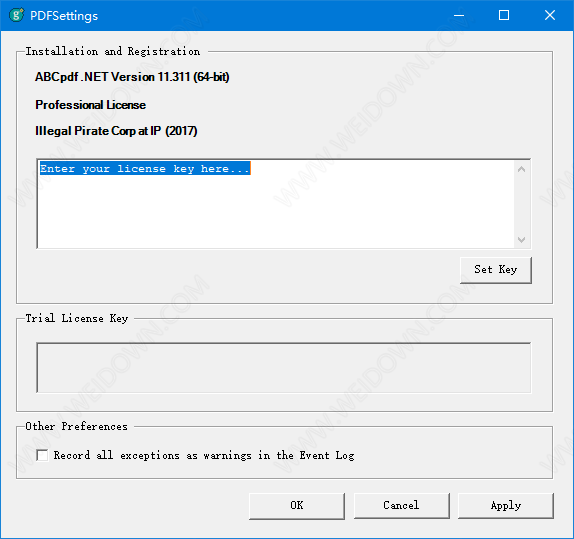
Task: Apply the current settings
Action: (506, 506)
